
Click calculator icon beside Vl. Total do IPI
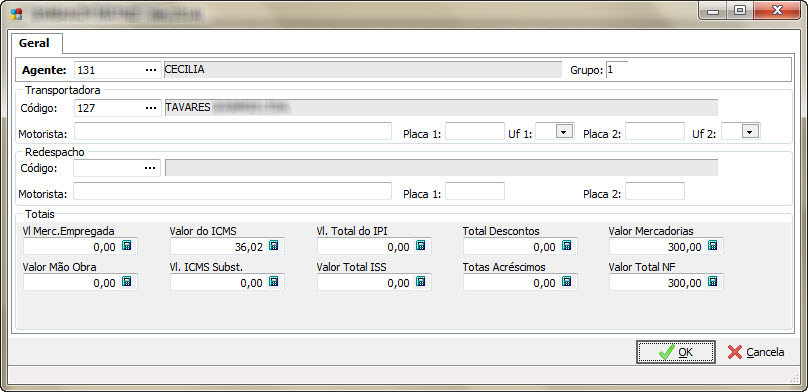pyautogui.click(x=420, y=246)
